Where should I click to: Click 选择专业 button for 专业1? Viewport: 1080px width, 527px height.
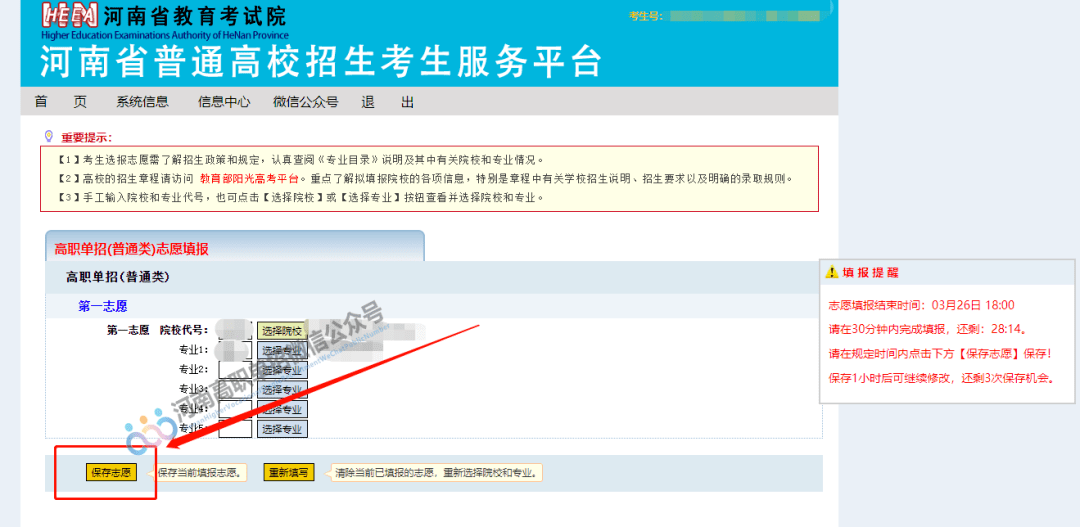282,351
